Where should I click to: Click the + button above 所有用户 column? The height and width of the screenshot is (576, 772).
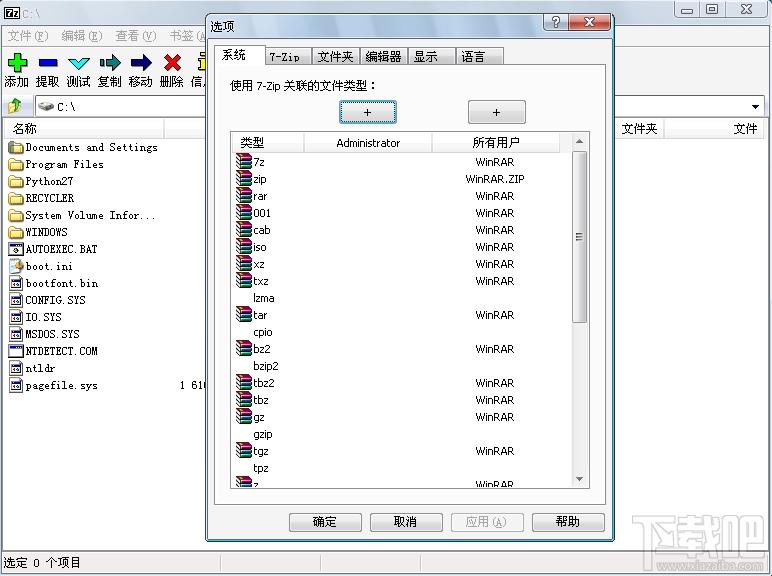pos(497,112)
